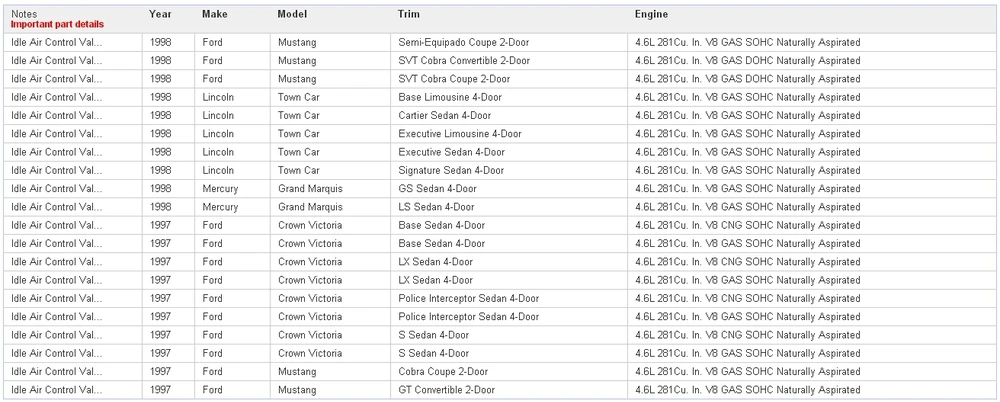
Task: Click the Make column header
Action: [x=214, y=14]
